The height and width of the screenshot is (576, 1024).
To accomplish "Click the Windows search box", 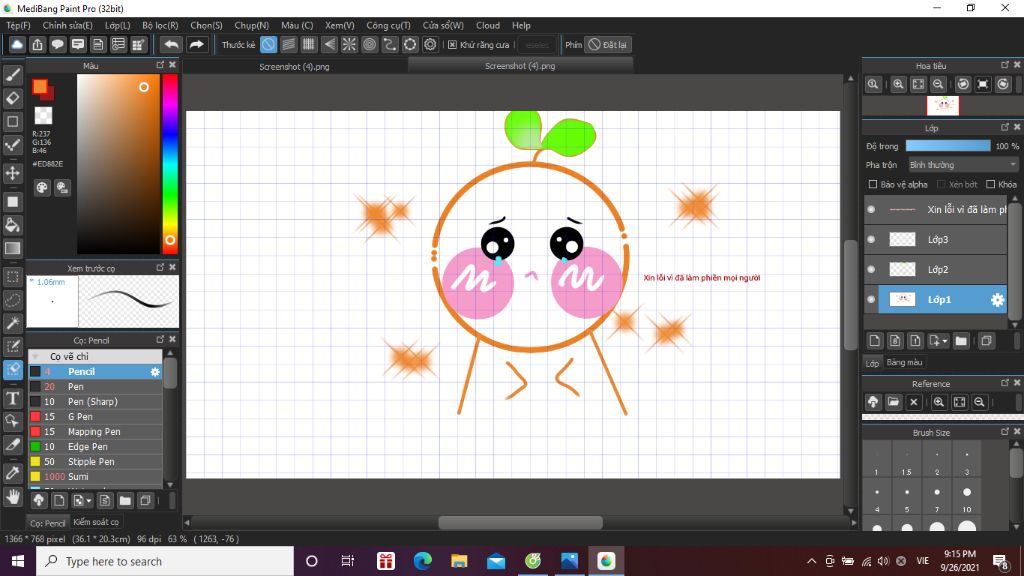I will point(165,561).
